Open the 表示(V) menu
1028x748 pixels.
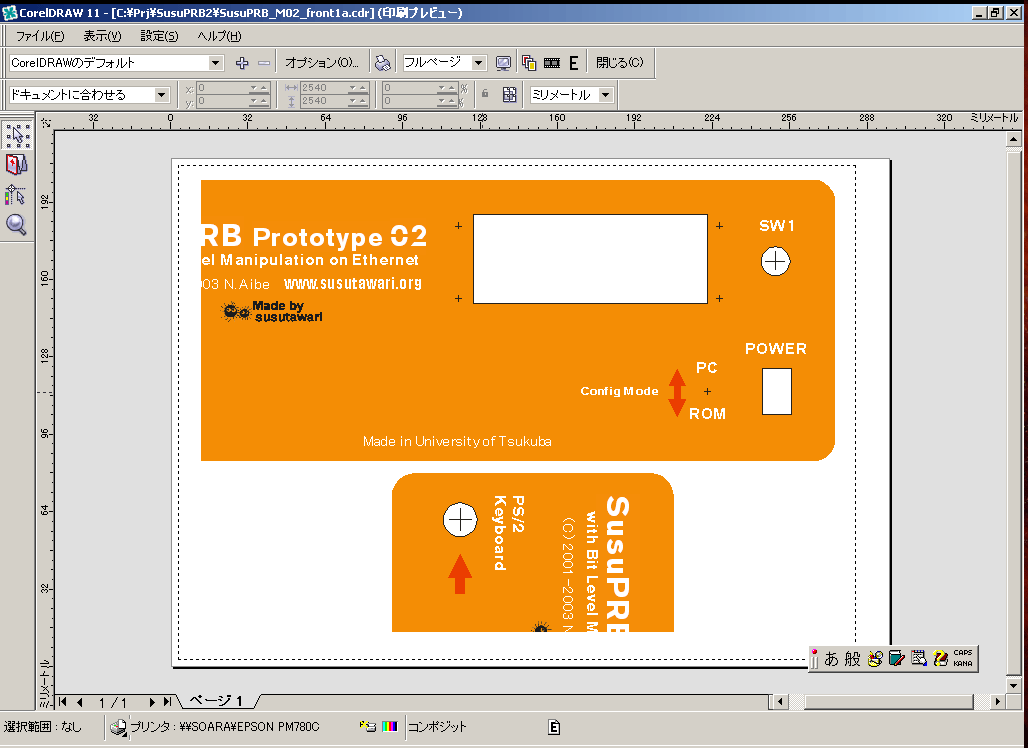102,35
